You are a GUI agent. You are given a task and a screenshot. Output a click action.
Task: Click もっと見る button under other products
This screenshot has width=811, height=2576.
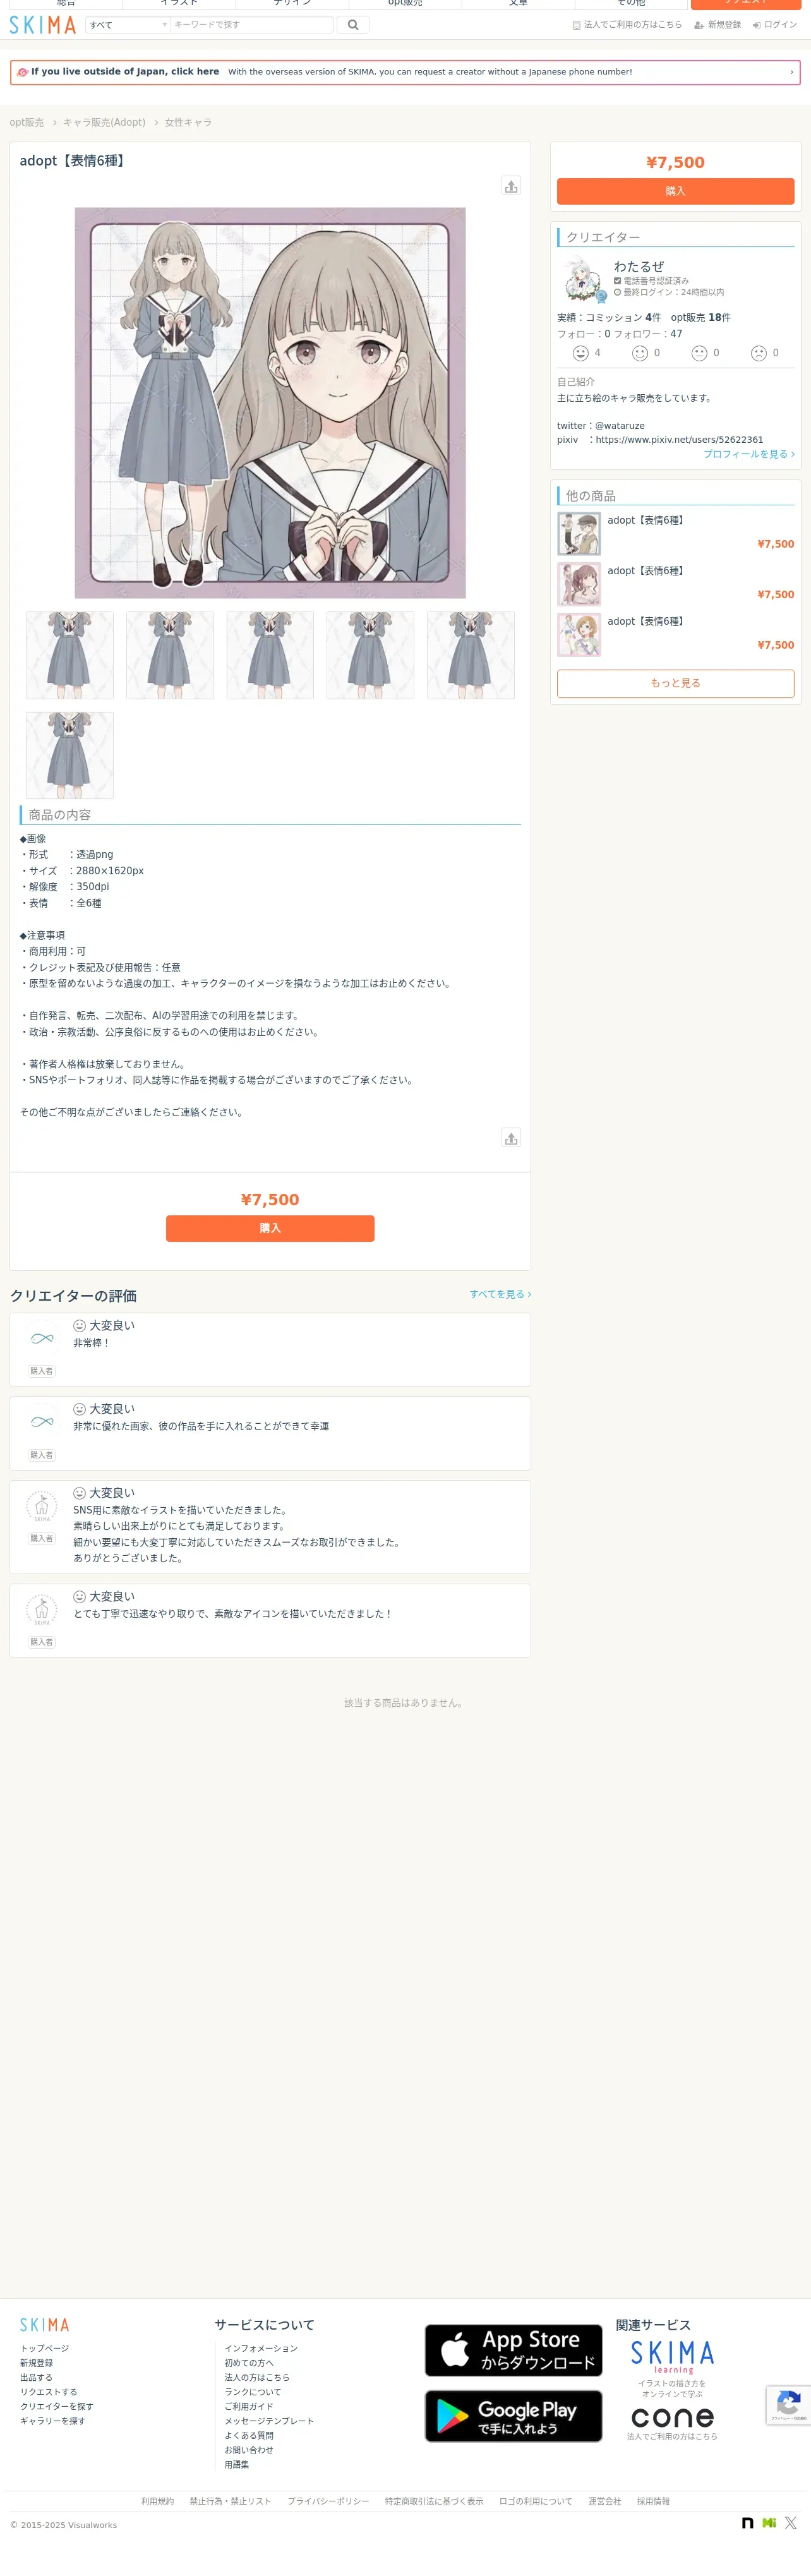[675, 683]
